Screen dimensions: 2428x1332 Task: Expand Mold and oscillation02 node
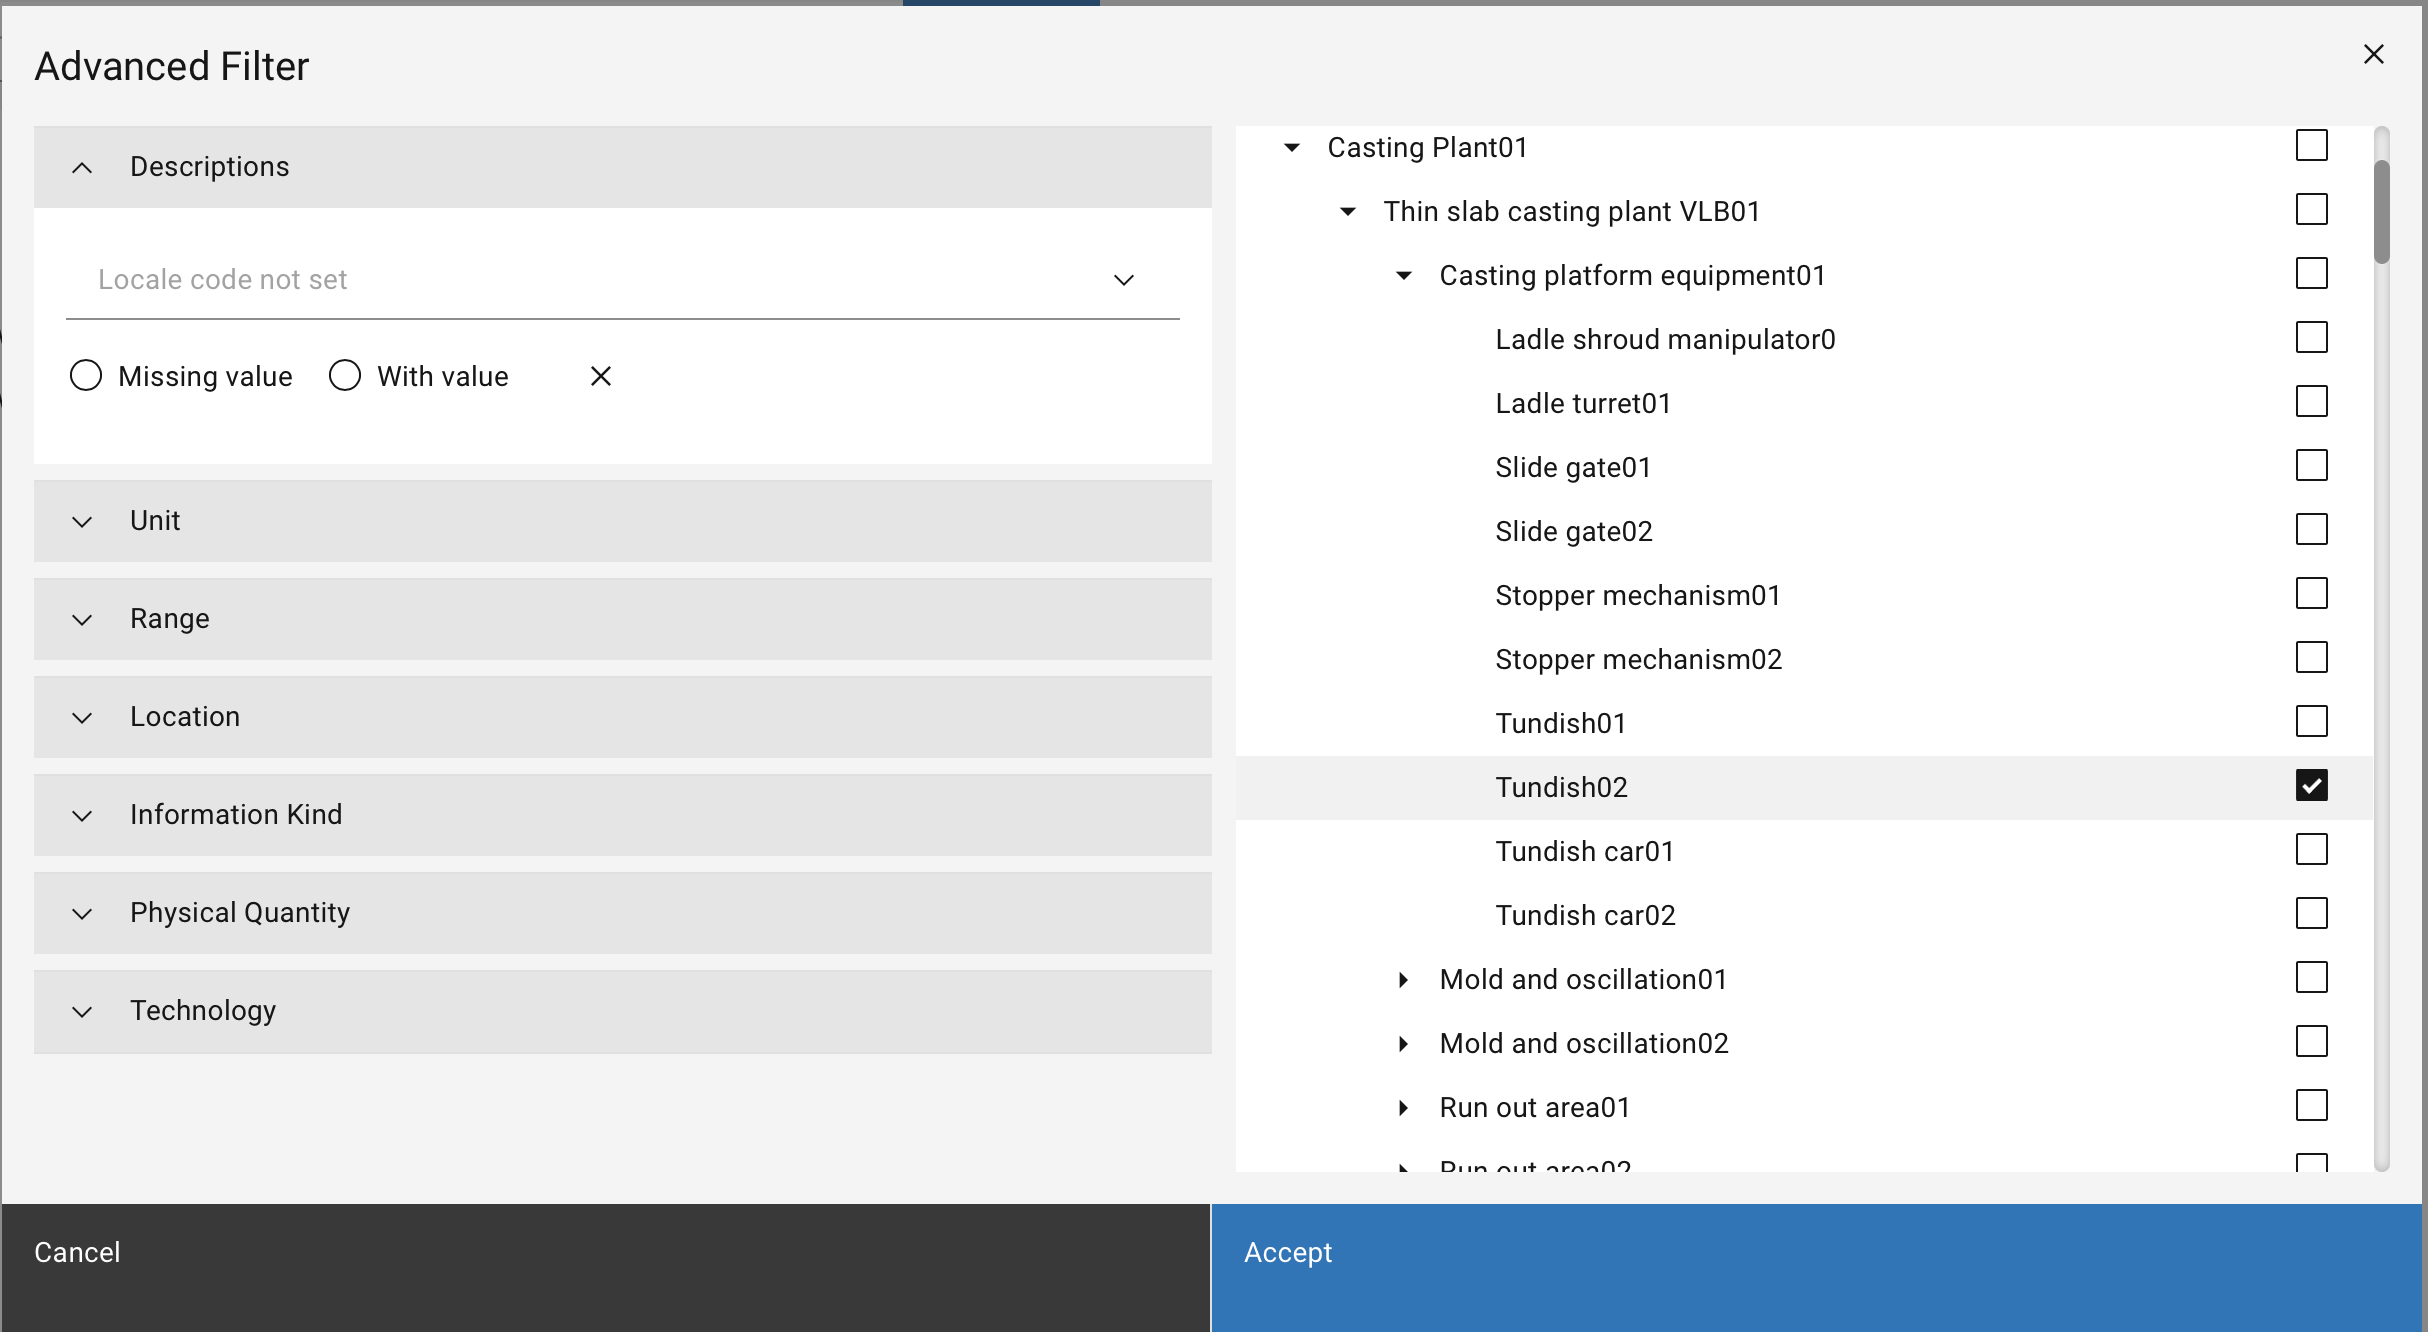pyautogui.click(x=1404, y=1044)
